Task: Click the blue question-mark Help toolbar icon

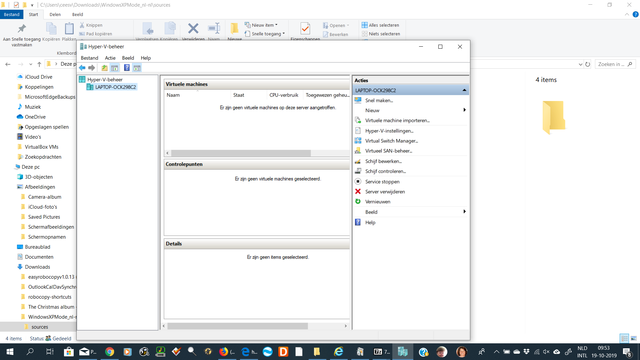Action: (127, 68)
